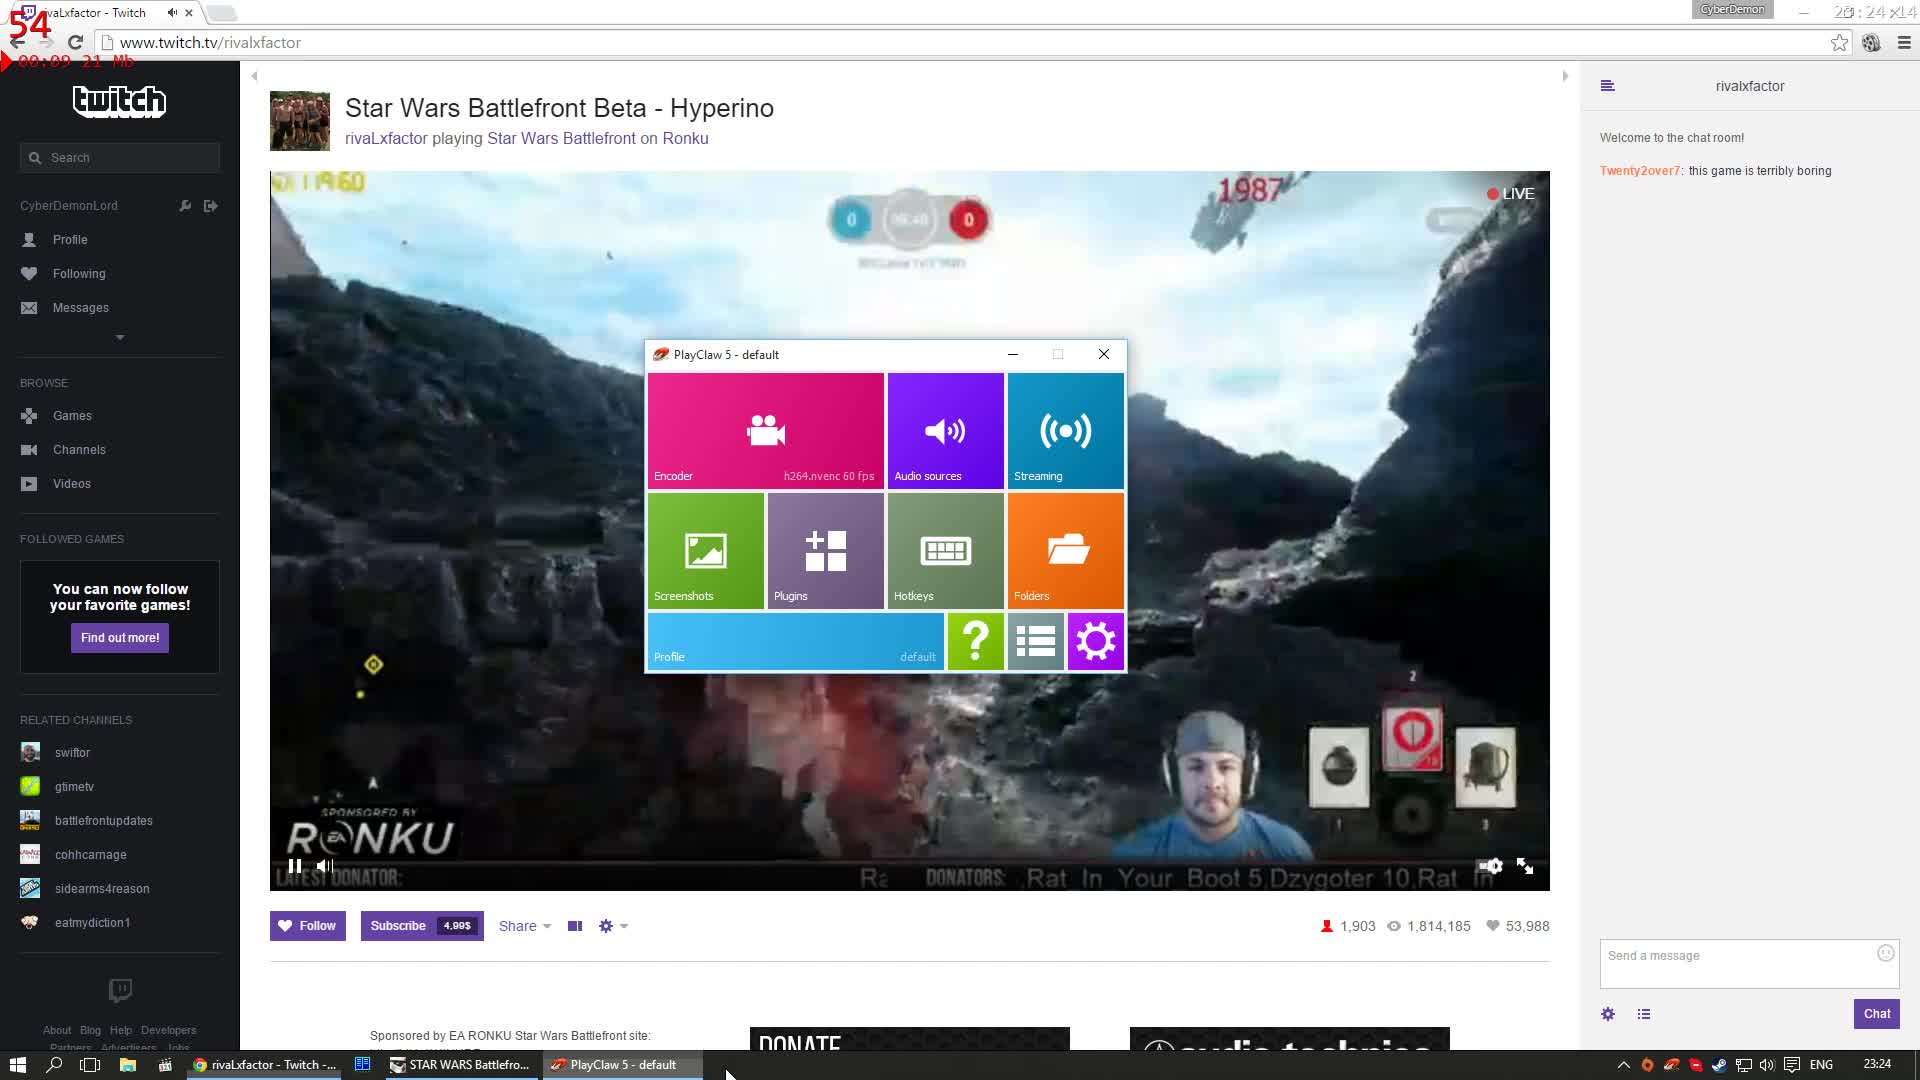Open the Hotkeys tile
Screen dimensions: 1920x1080
945,551
